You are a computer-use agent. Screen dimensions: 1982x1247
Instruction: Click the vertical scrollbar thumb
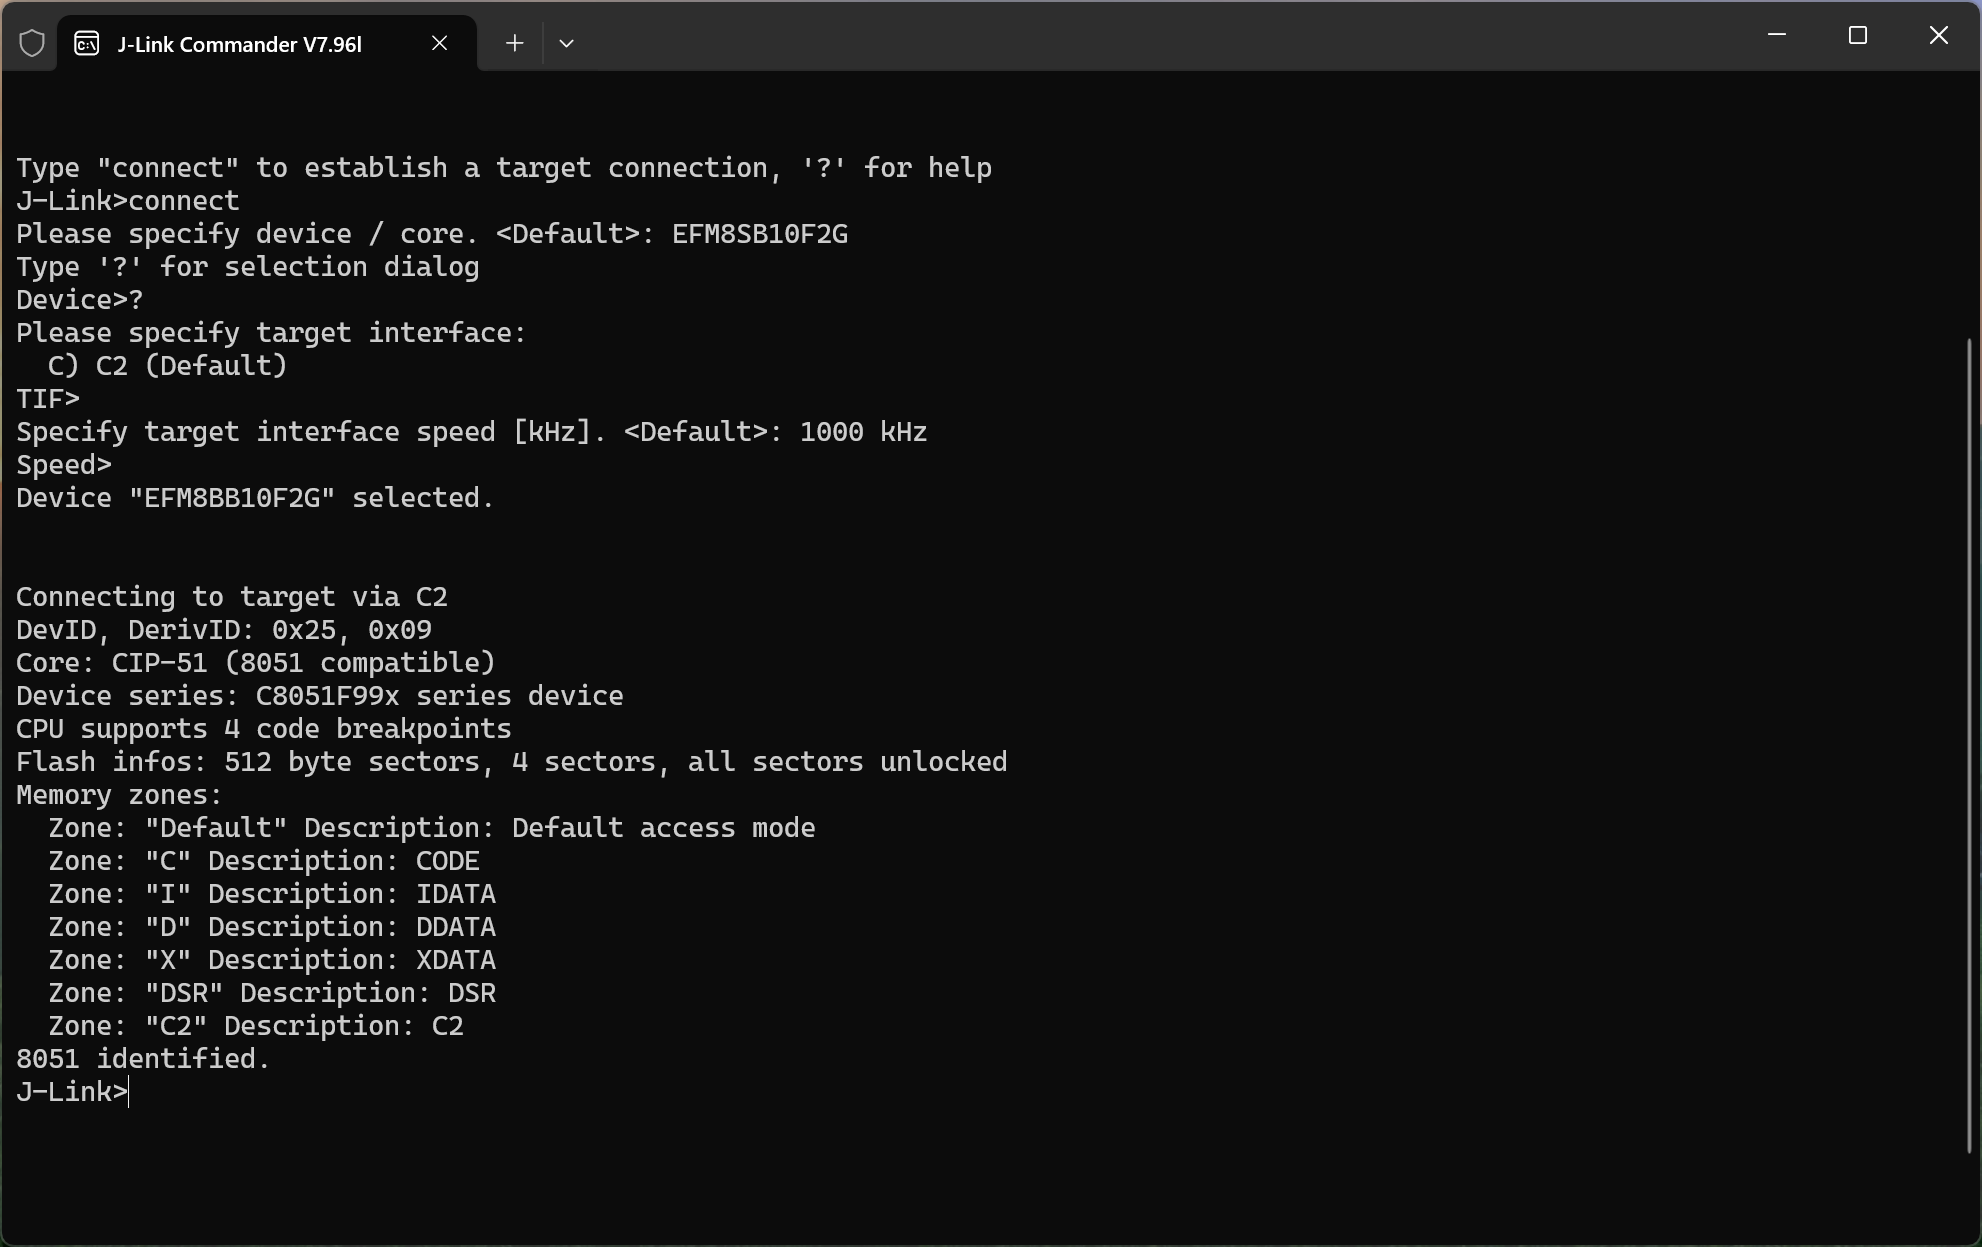pyautogui.click(x=1969, y=745)
